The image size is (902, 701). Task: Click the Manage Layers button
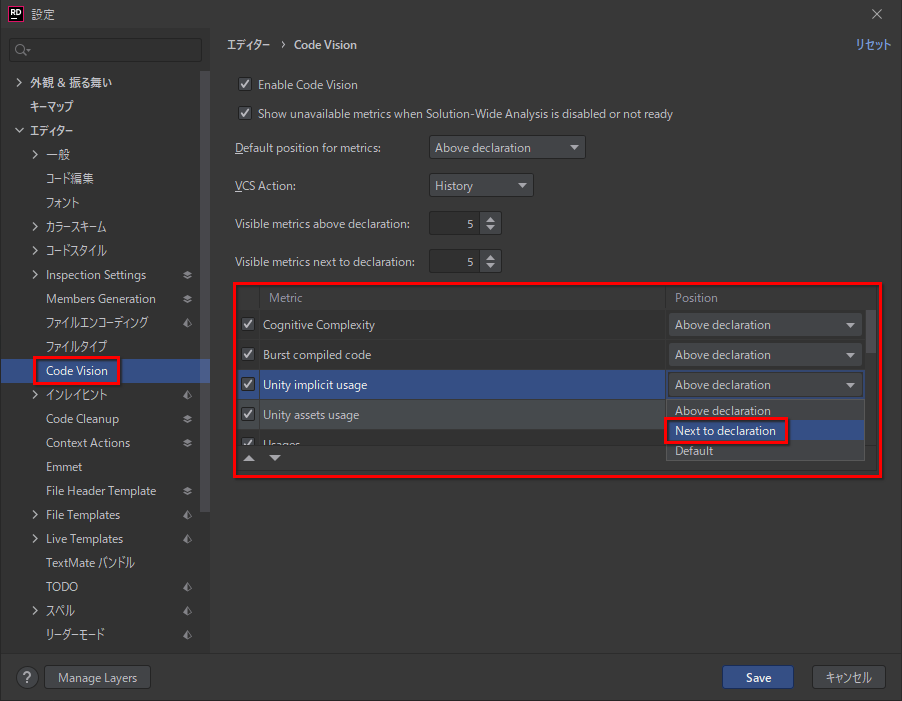click(x=97, y=677)
